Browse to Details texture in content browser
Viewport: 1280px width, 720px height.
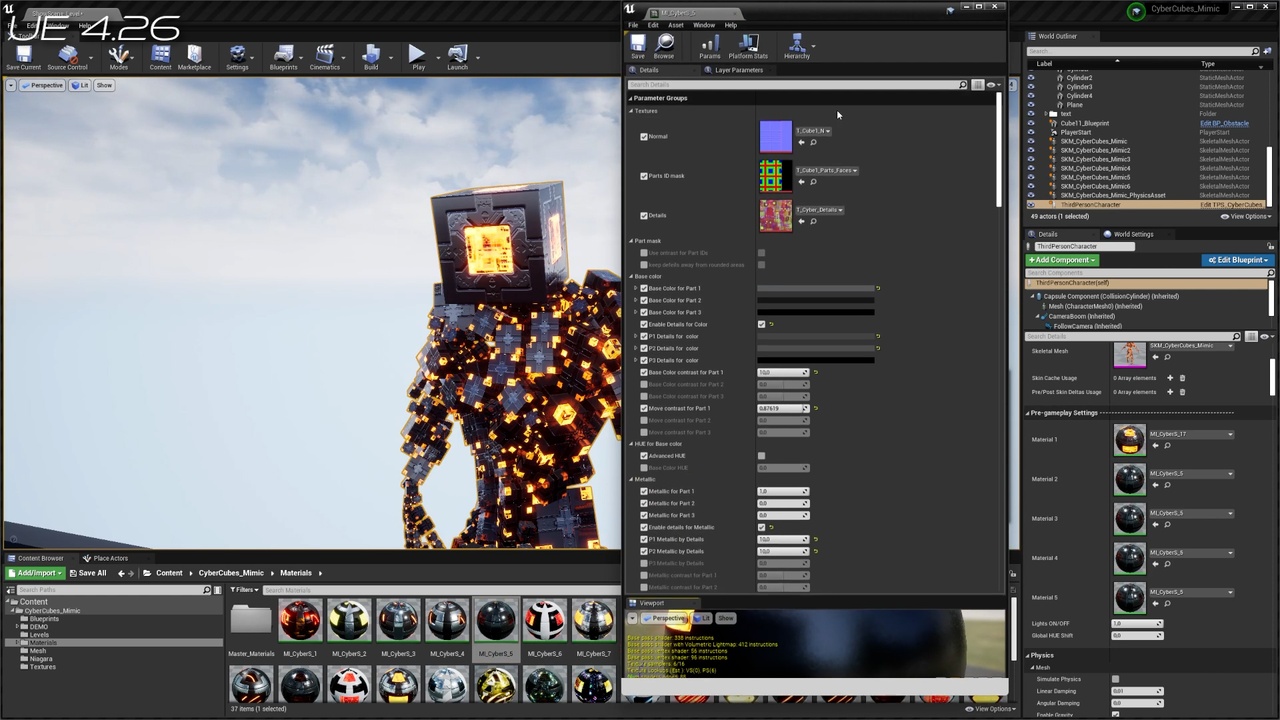pos(813,222)
